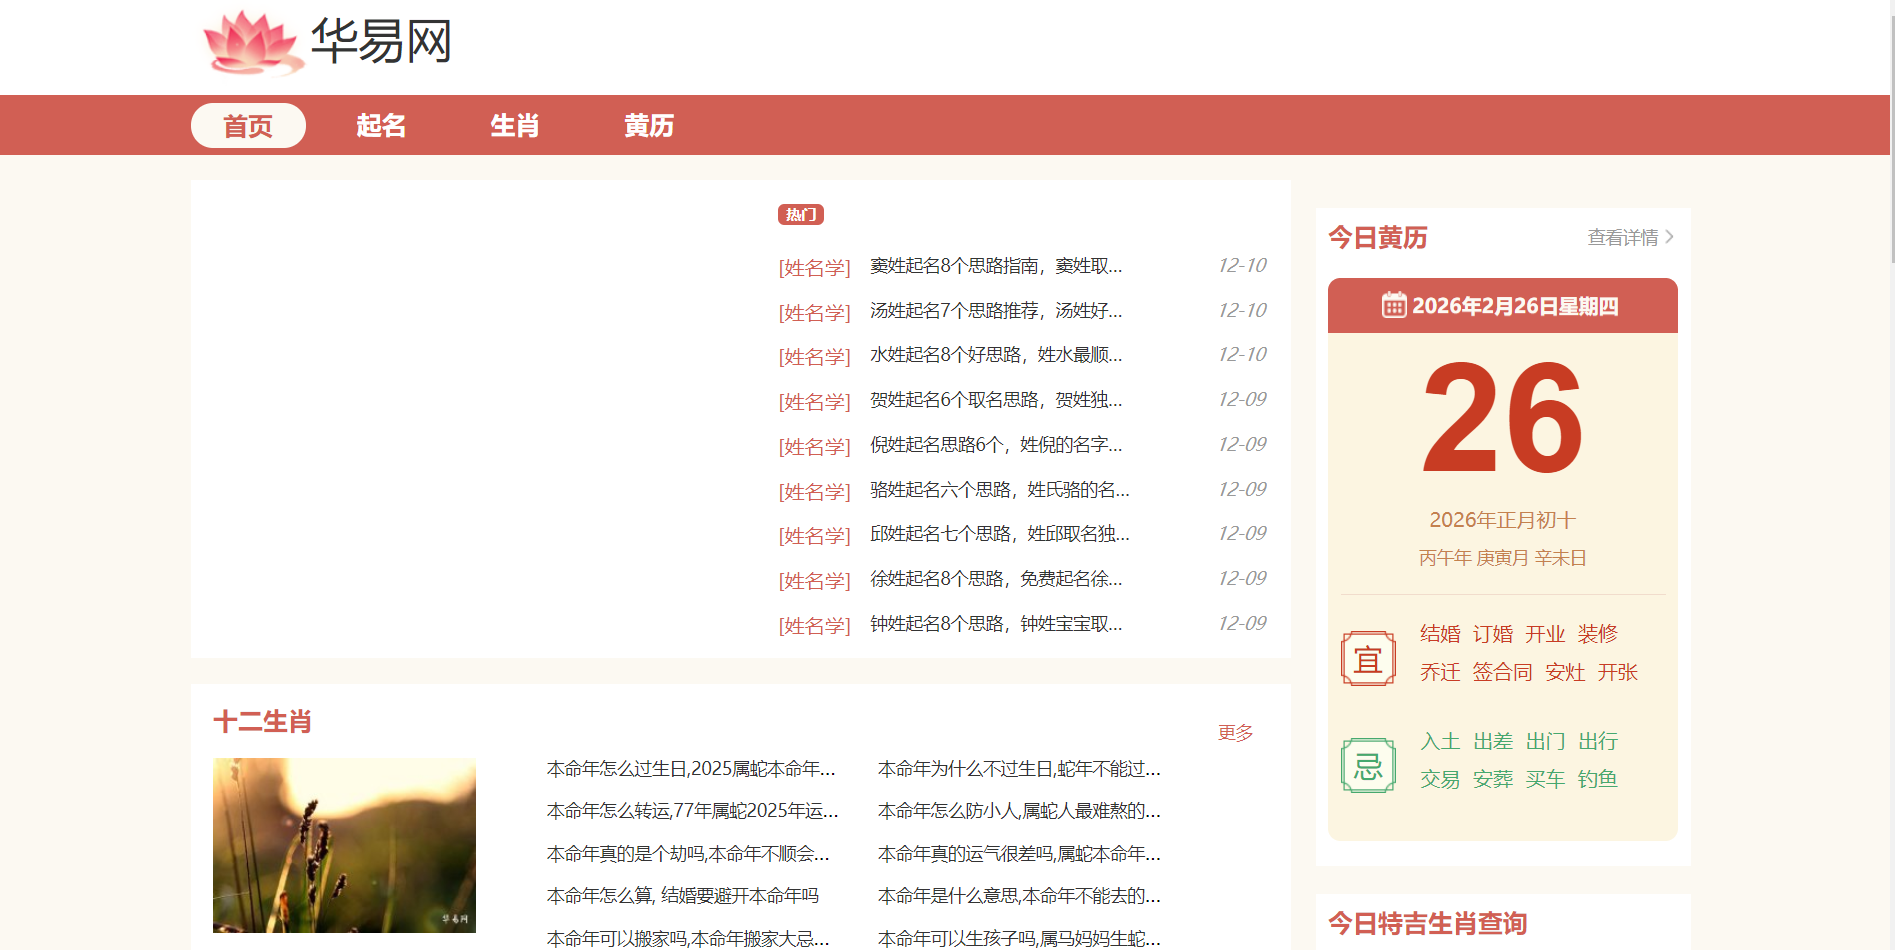Open 本命年怎么过生日 zodiac article
Viewport: 1895px width, 950px height.
[x=691, y=769]
